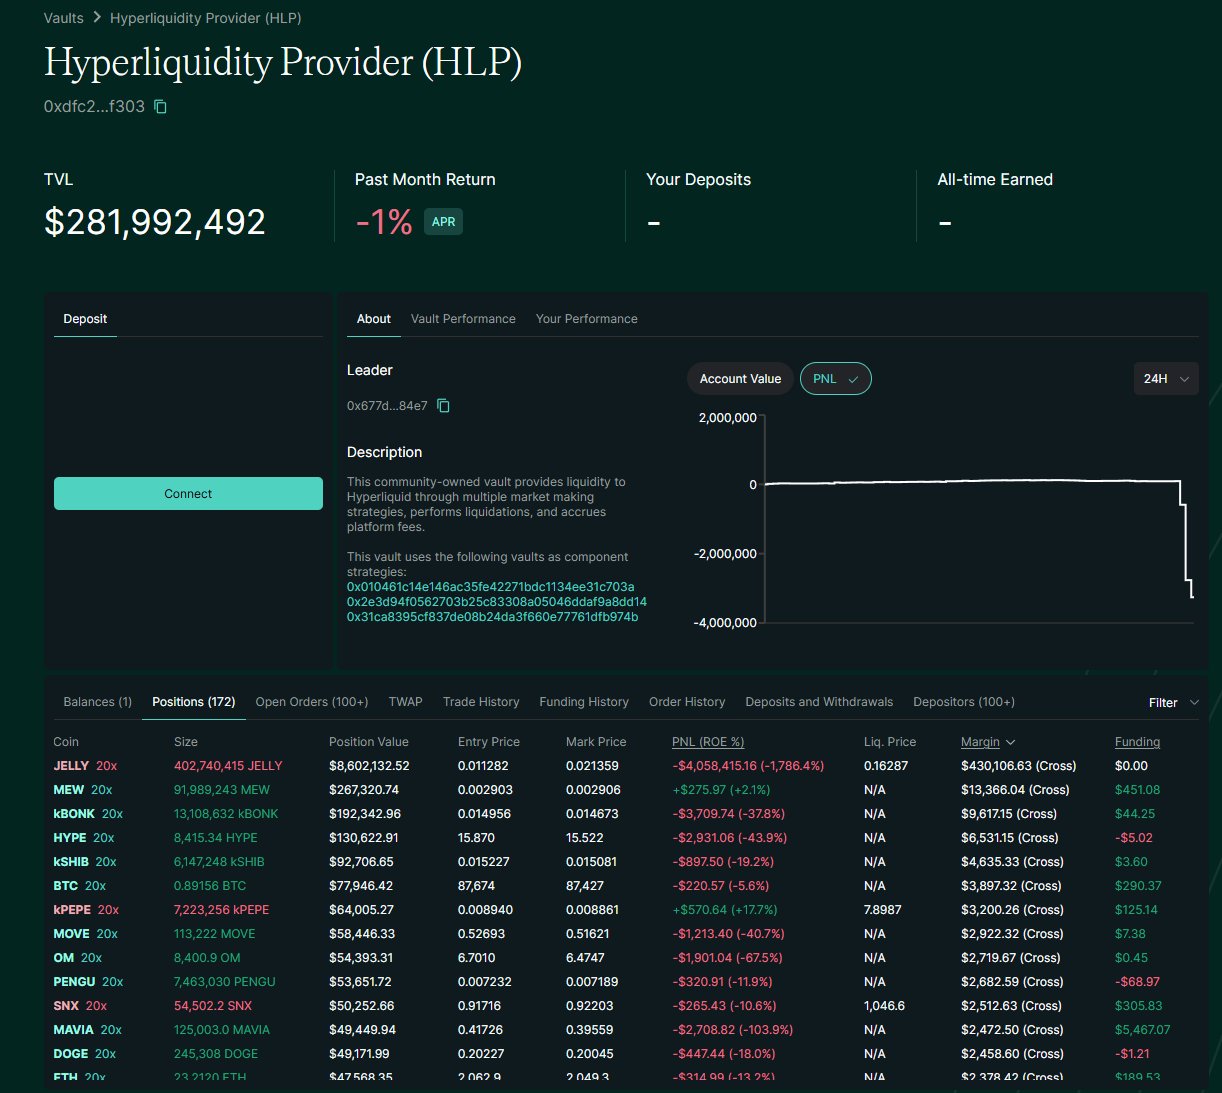Click the Mark Price column header
Screen dimensions: 1222x1093
click(x=596, y=742)
